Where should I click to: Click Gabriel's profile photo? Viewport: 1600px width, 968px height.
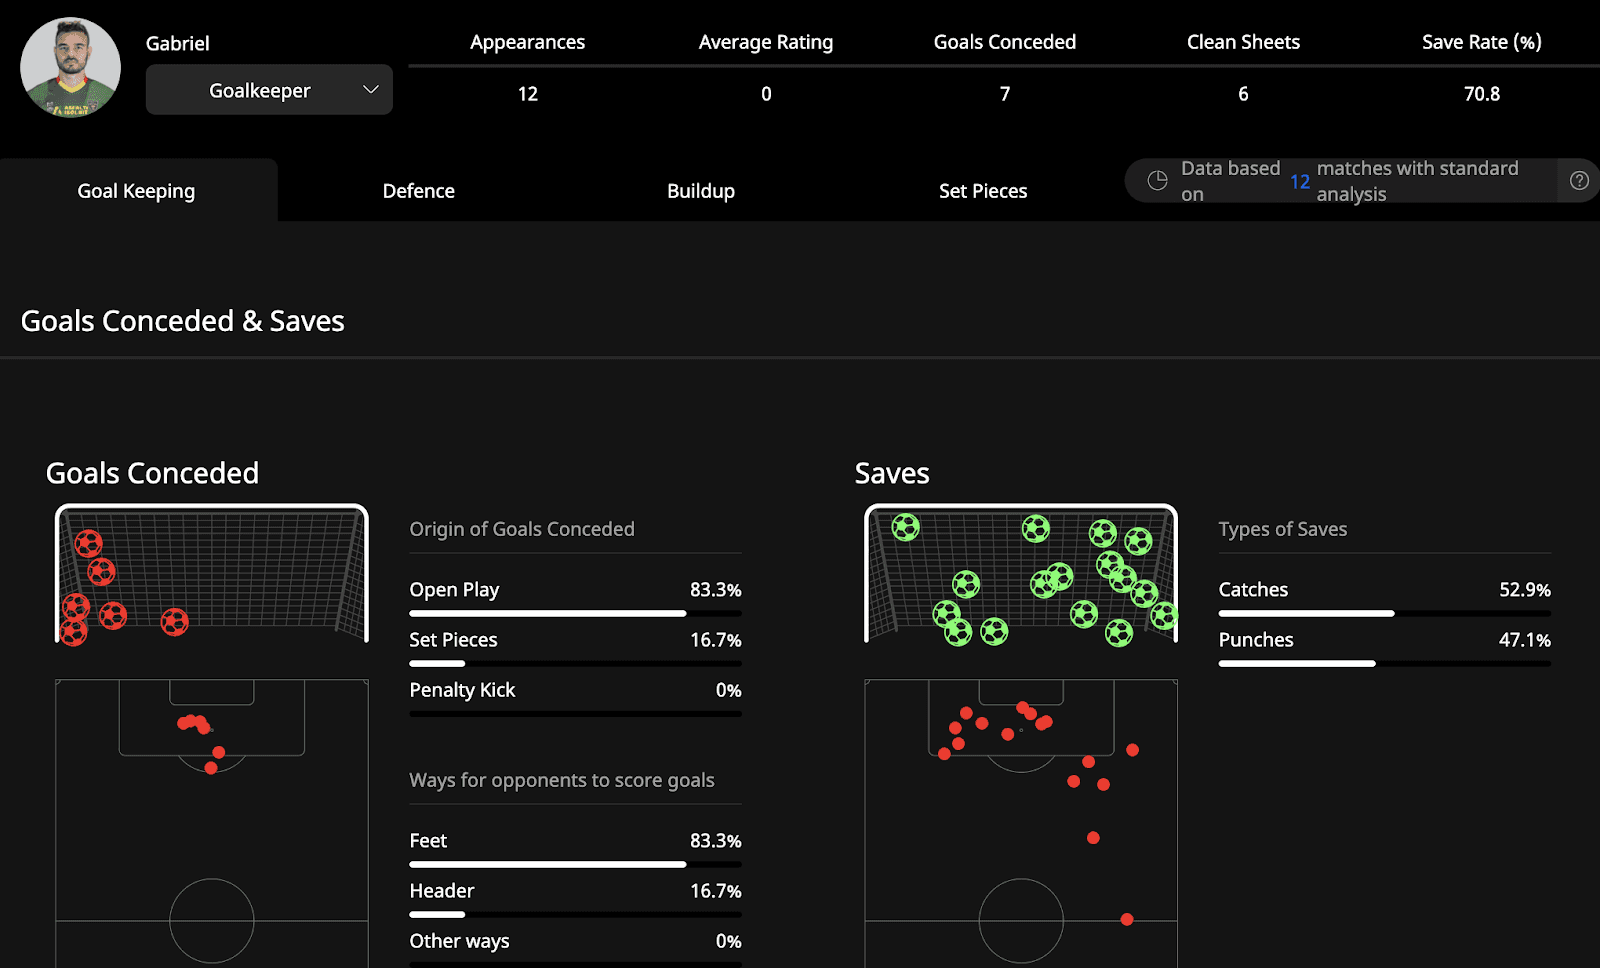point(70,67)
